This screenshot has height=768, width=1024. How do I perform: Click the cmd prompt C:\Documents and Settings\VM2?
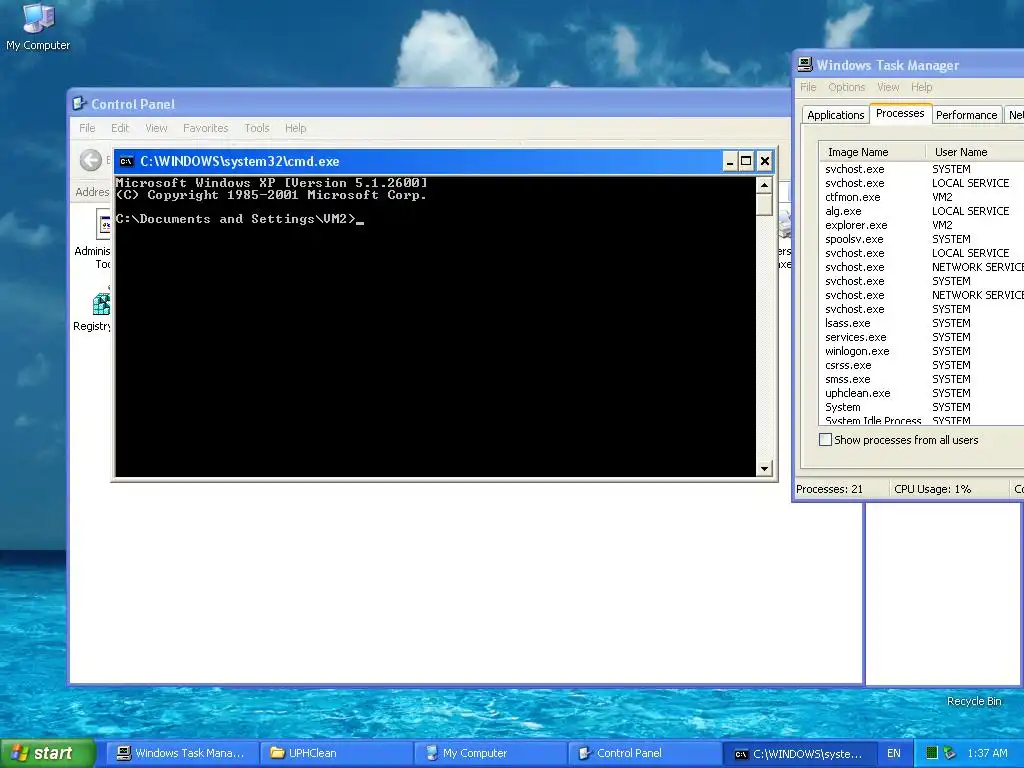point(236,219)
